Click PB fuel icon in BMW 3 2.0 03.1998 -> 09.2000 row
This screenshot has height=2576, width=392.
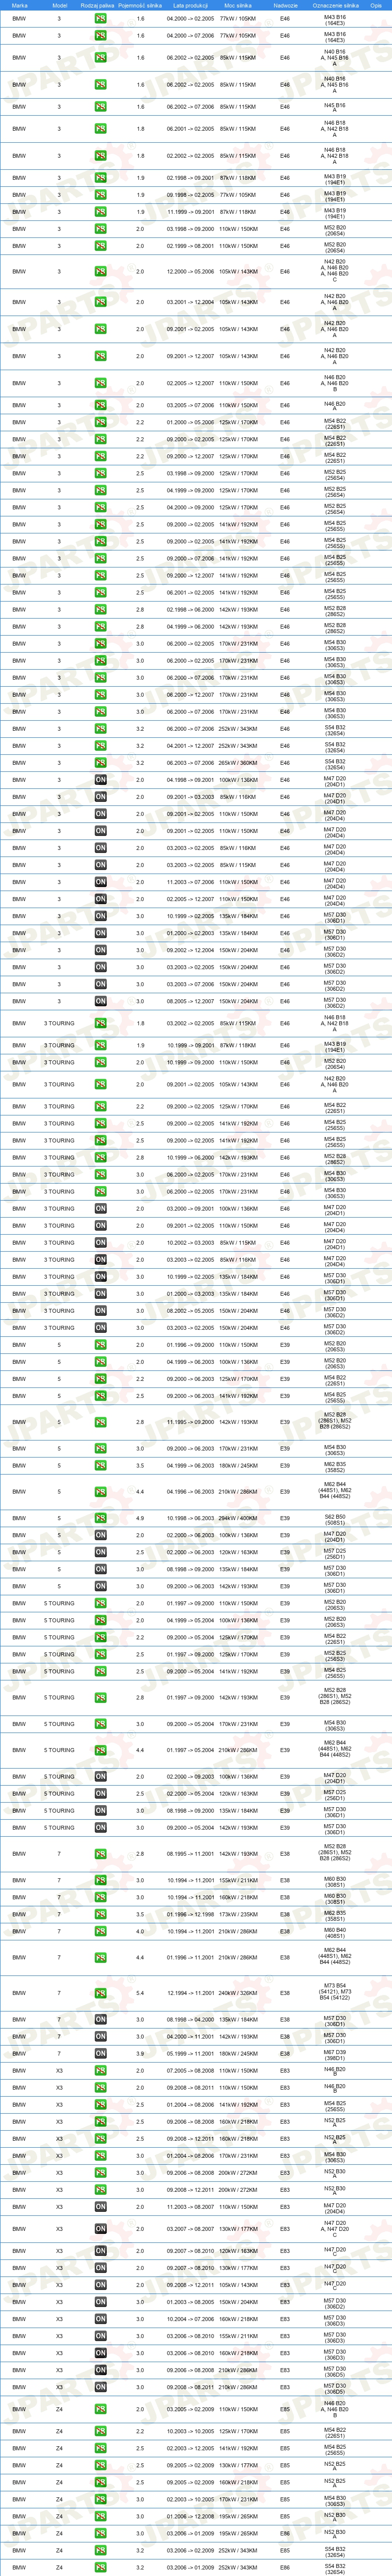click(x=101, y=229)
